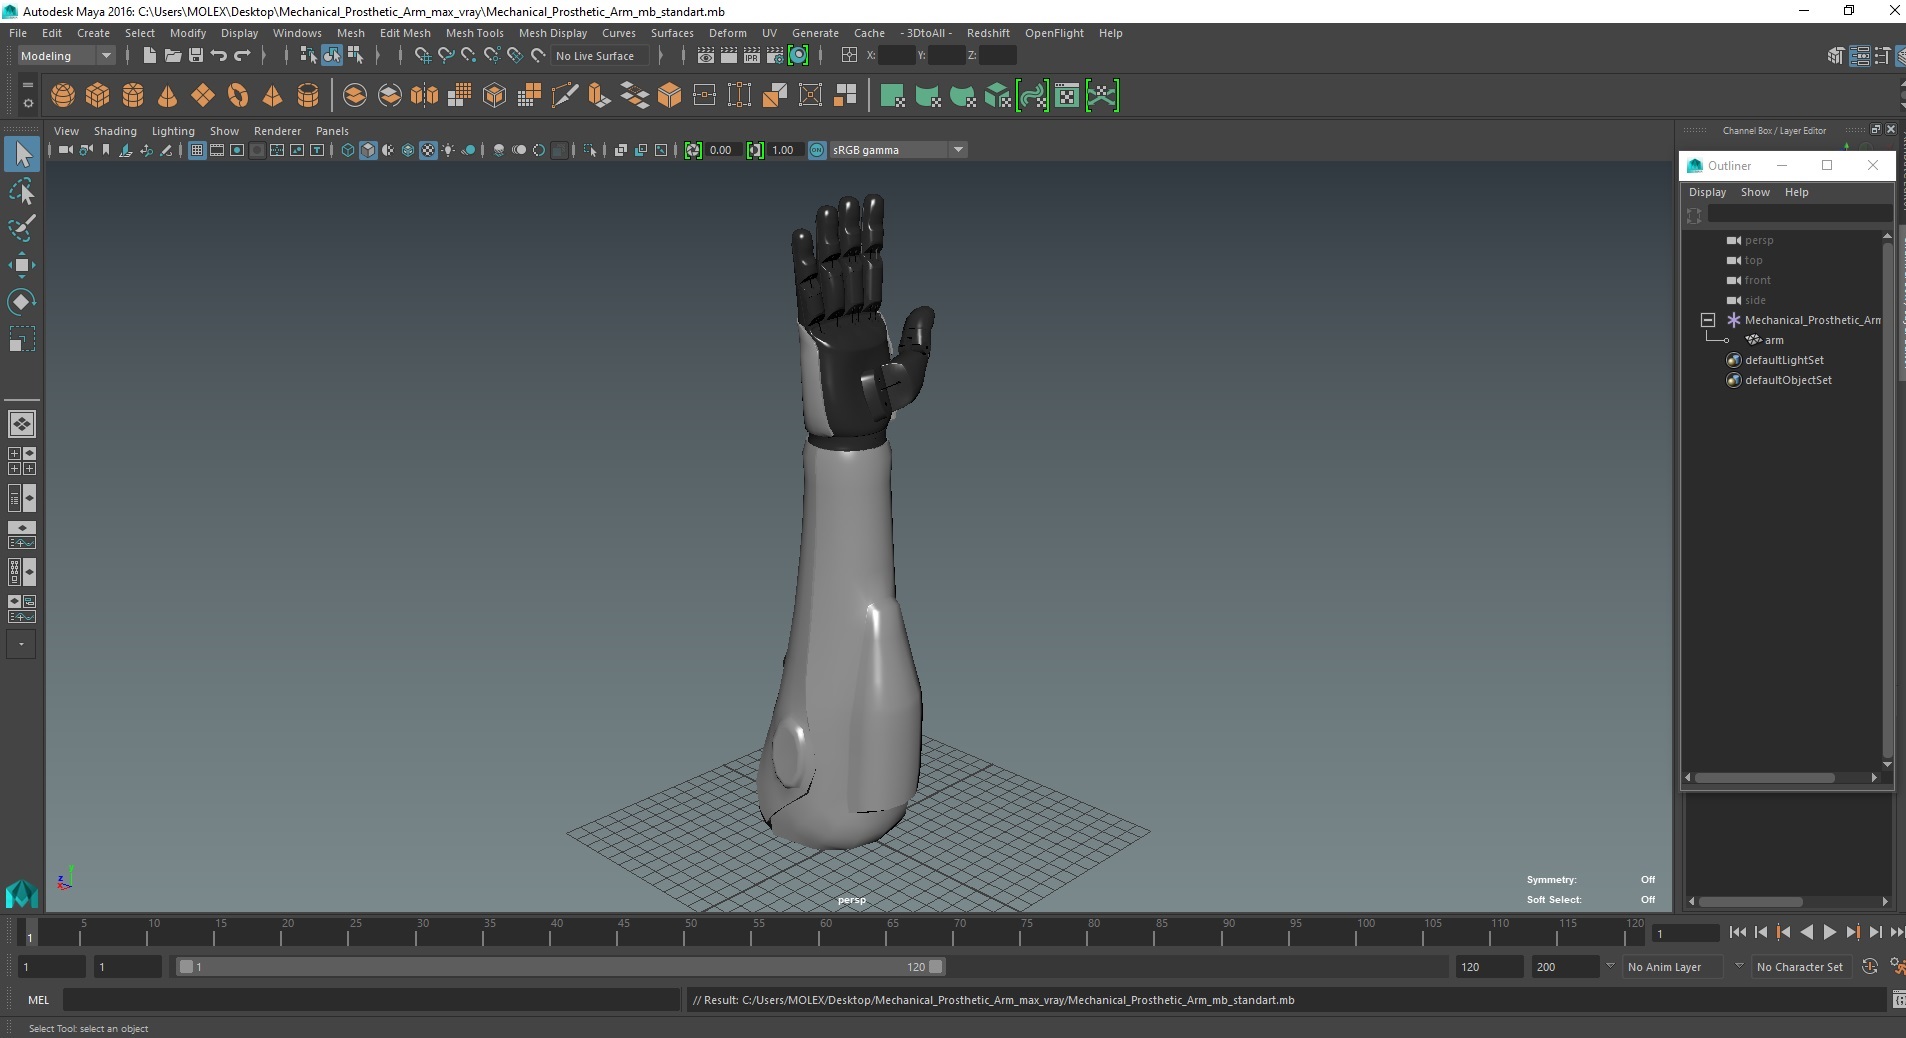The width and height of the screenshot is (1906, 1038).
Task: Select defaultLightSet in Outliner
Action: pos(1784,360)
